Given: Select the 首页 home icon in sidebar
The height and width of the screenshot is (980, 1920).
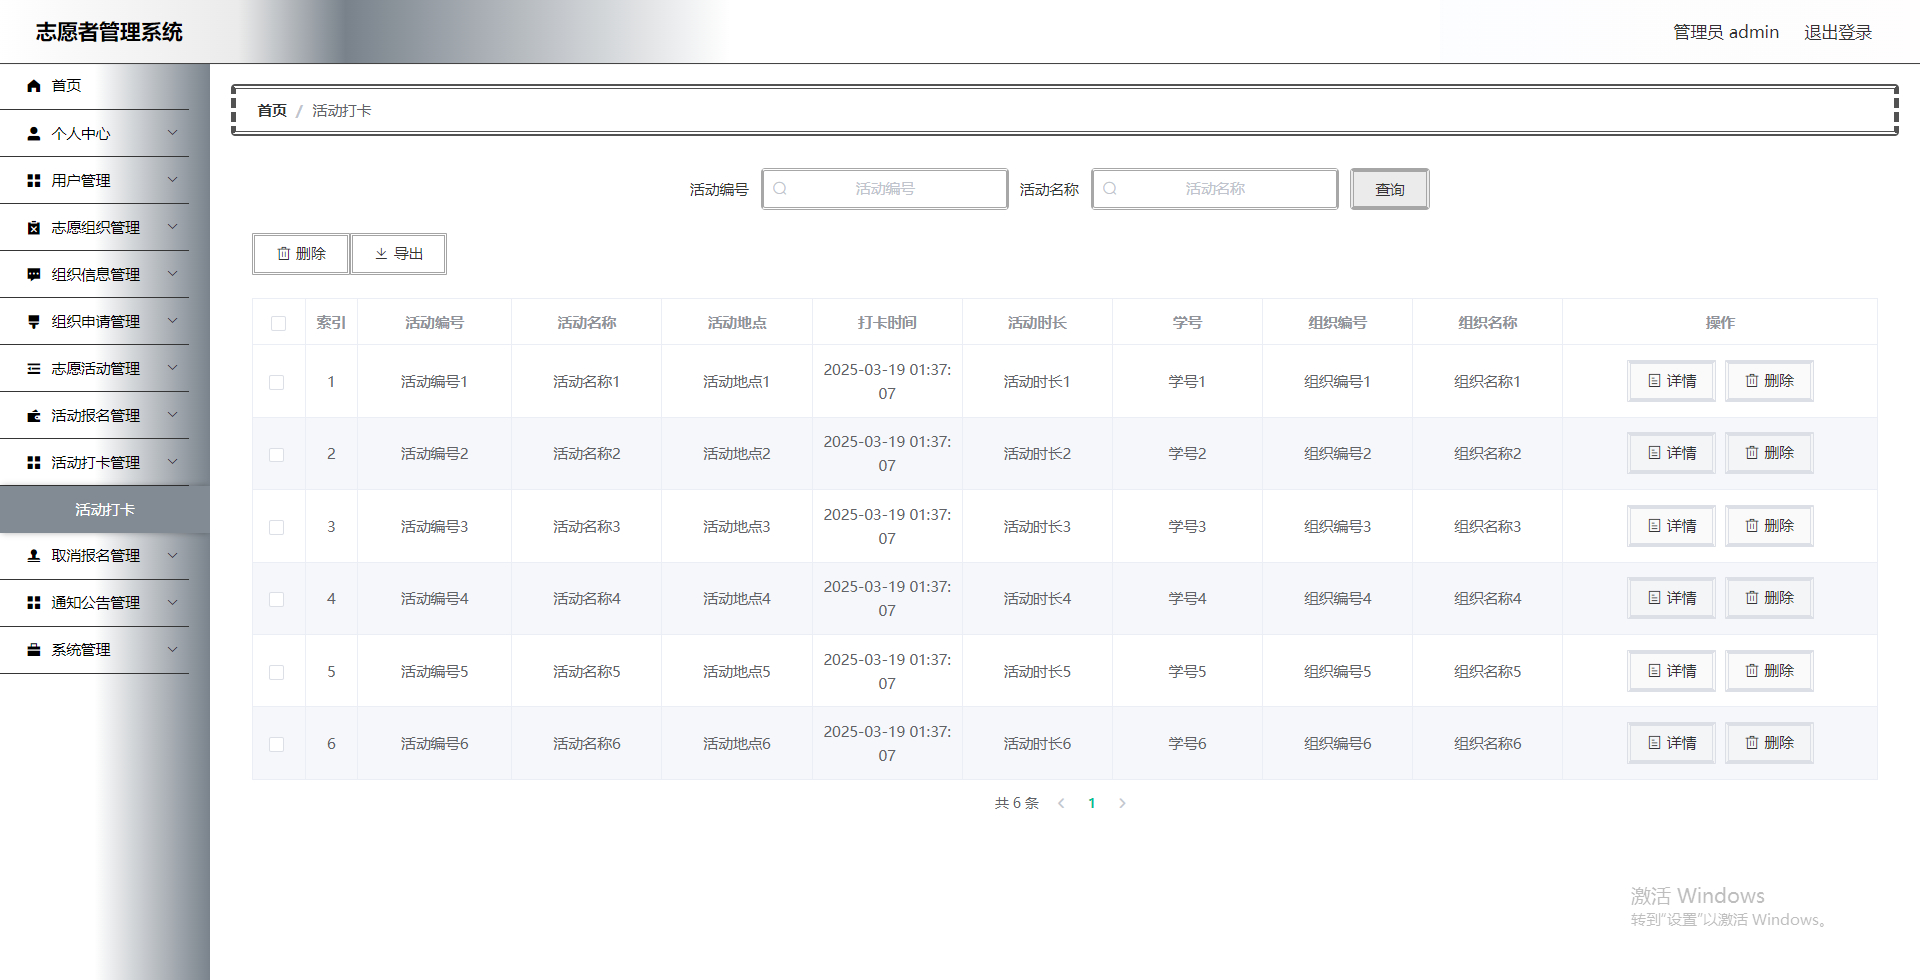Looking at the screenshot, I should [x=33, y=86].
